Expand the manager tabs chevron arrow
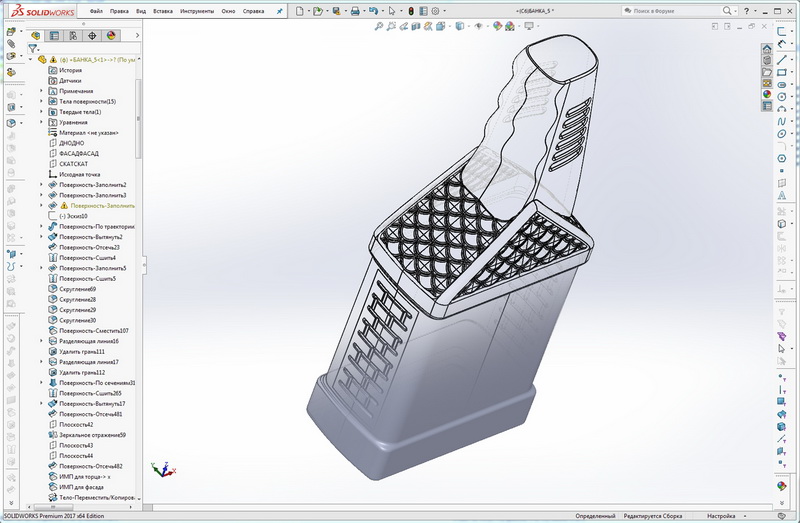 coord(137,35)
